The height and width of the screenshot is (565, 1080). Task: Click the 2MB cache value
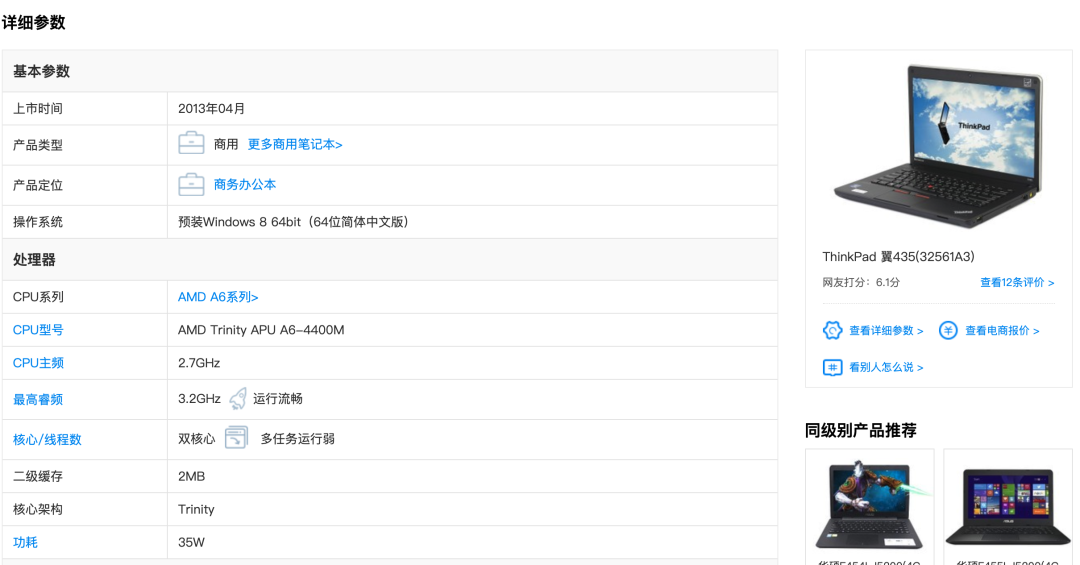click(191, 476)
